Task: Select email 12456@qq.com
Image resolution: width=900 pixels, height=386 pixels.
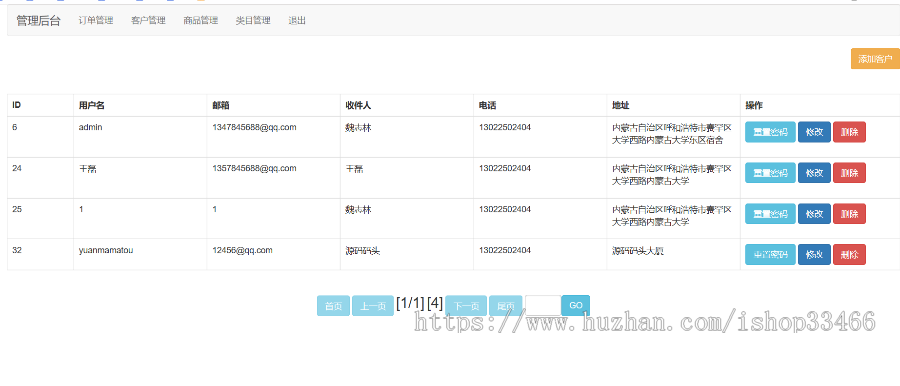Action: pyautogui.click(x=242, y=250)
